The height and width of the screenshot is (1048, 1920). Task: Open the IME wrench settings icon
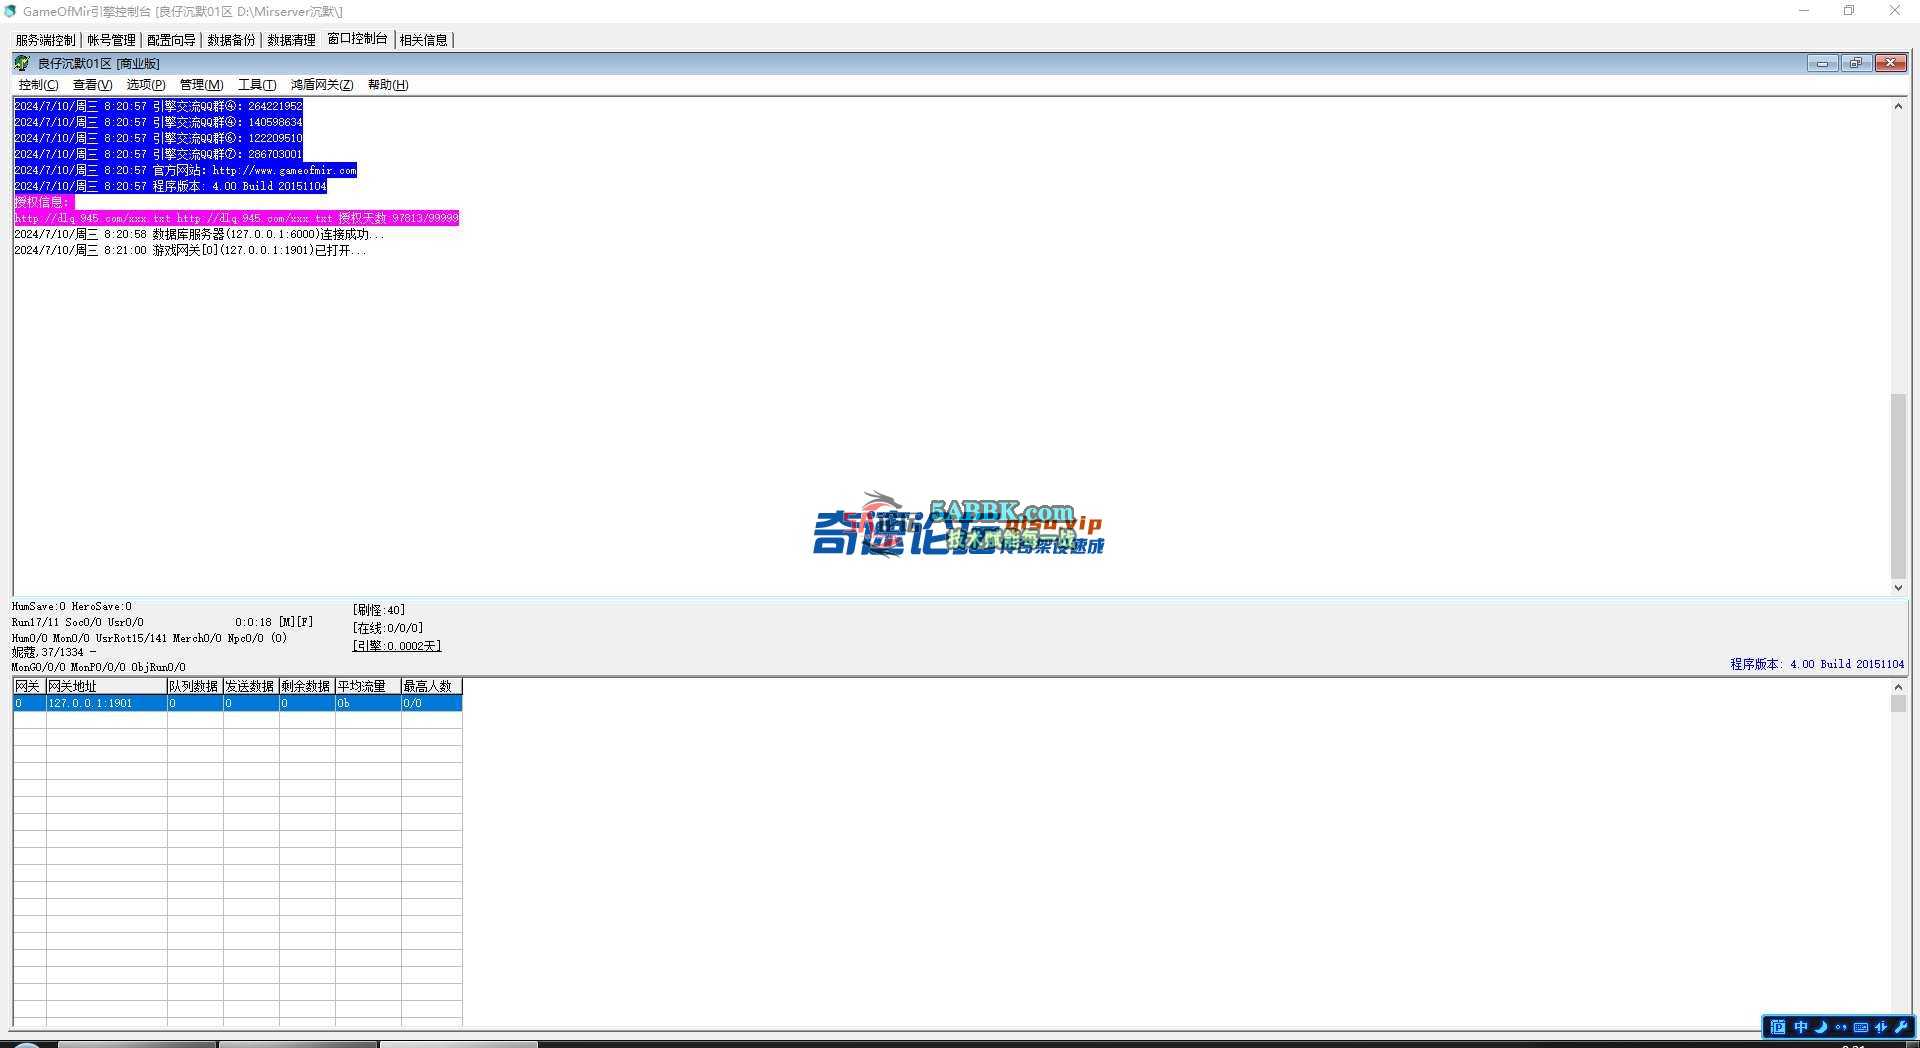(x=1901, y=1027)
